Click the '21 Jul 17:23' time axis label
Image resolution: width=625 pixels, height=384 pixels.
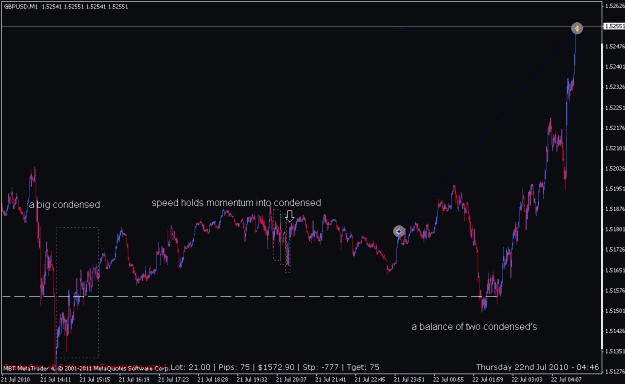click(x=173, y=380)
